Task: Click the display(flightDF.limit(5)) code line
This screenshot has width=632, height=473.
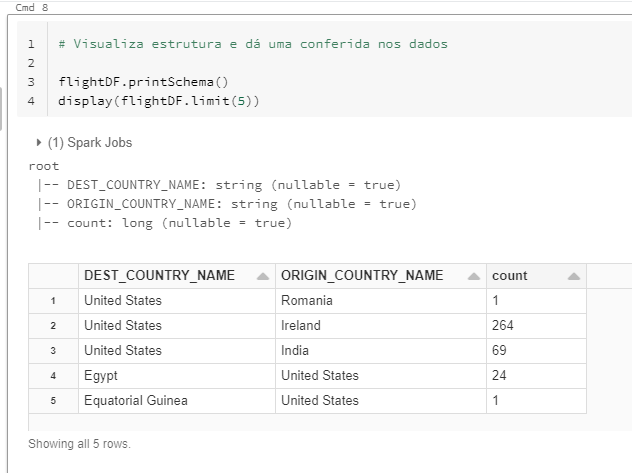Action: (x=158, y=100)
